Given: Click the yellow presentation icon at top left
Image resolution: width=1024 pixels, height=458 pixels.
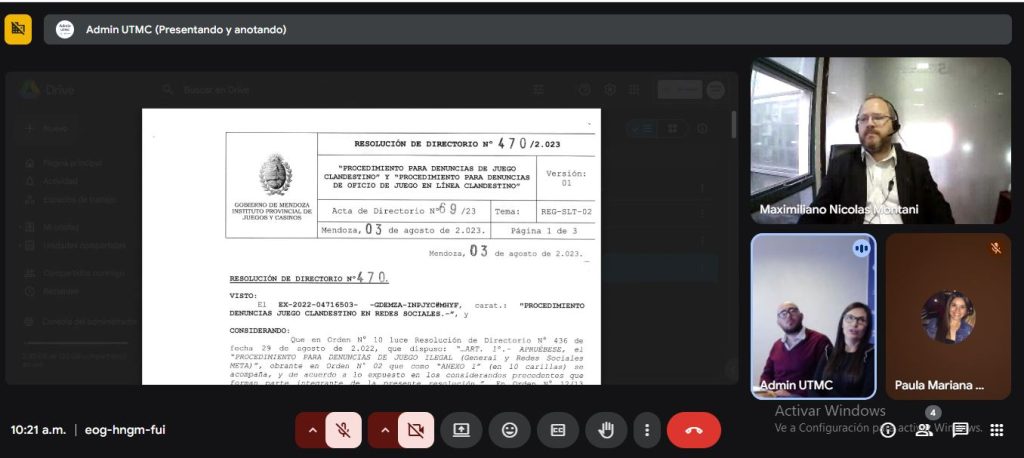Looking at the screenshot, I should point(18,29).
